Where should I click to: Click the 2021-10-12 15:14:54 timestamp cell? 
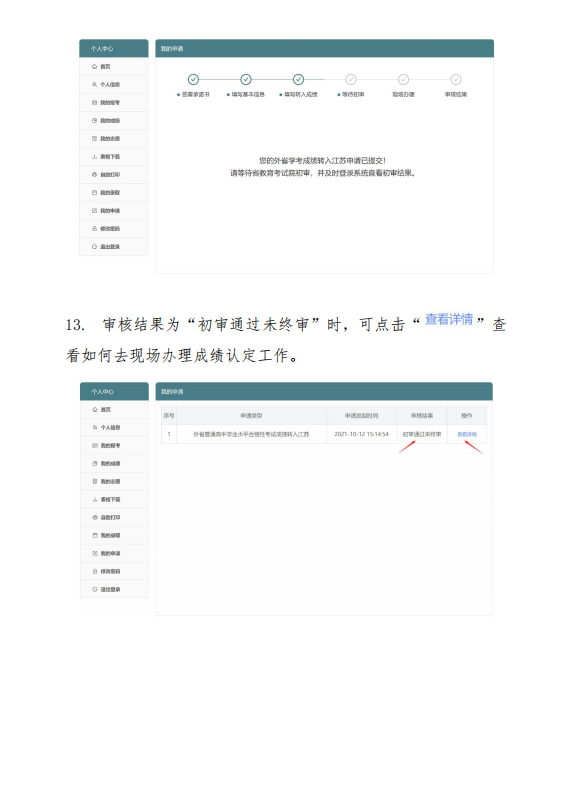click(361, 434)
